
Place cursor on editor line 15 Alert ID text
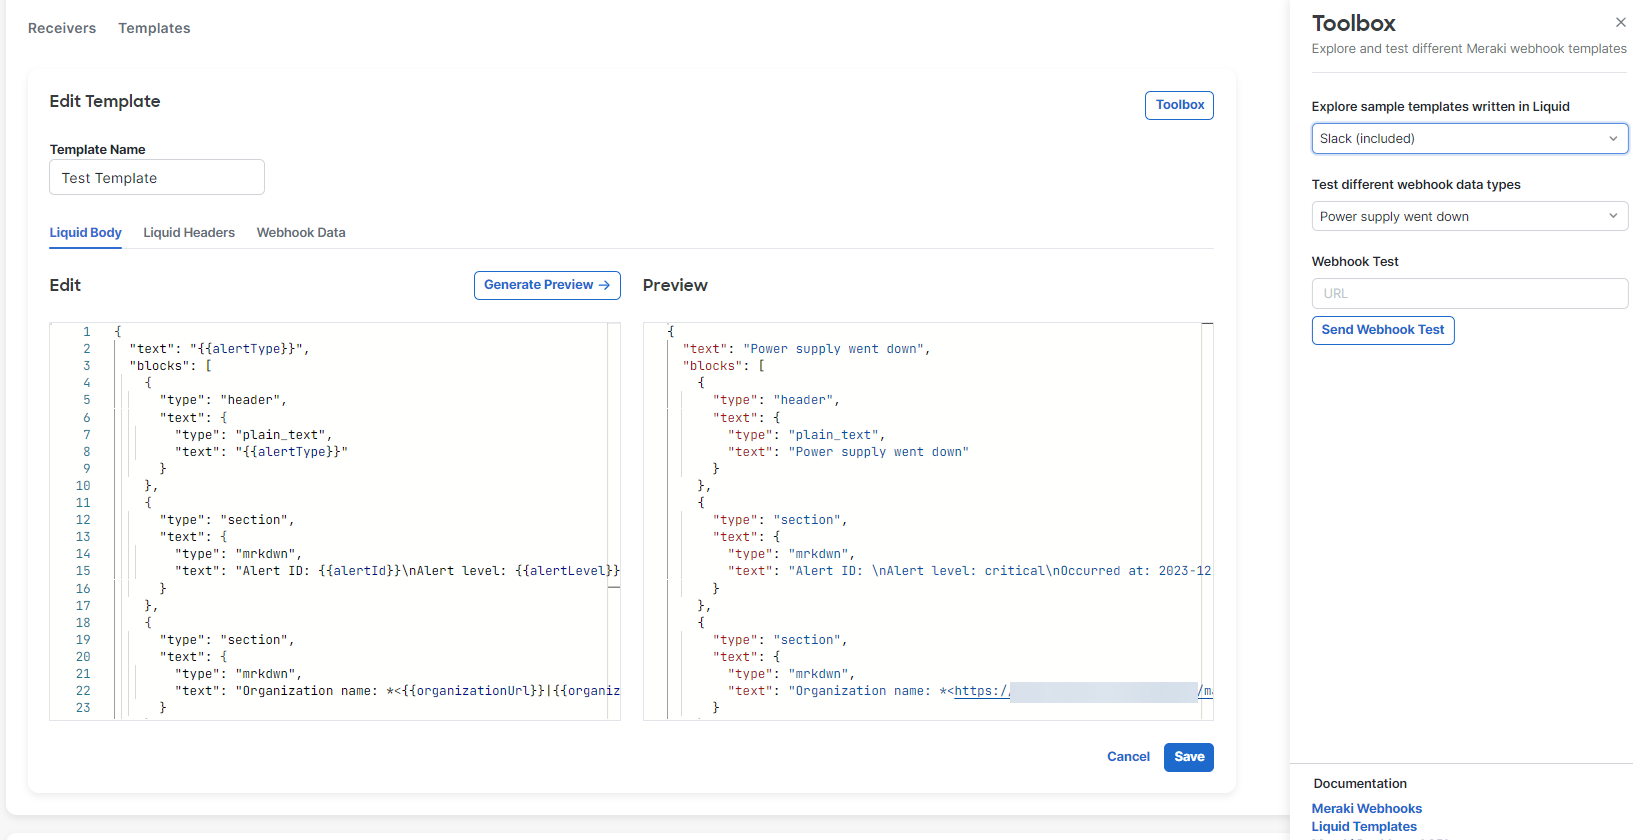(272, 571)
